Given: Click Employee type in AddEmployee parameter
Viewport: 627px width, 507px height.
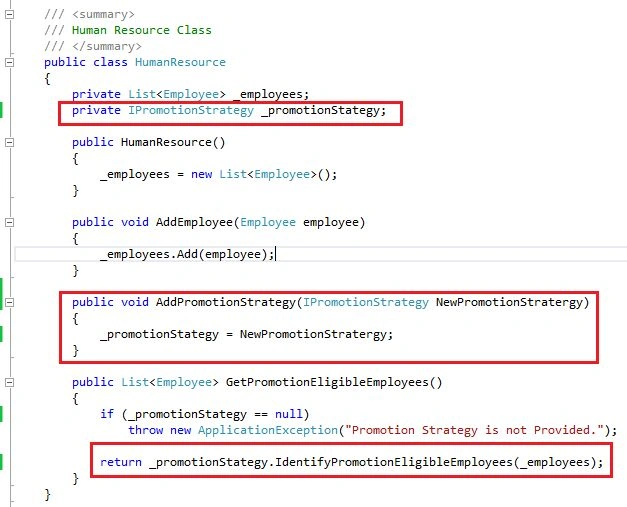Looking at the screenshot, I should (268, 222).
